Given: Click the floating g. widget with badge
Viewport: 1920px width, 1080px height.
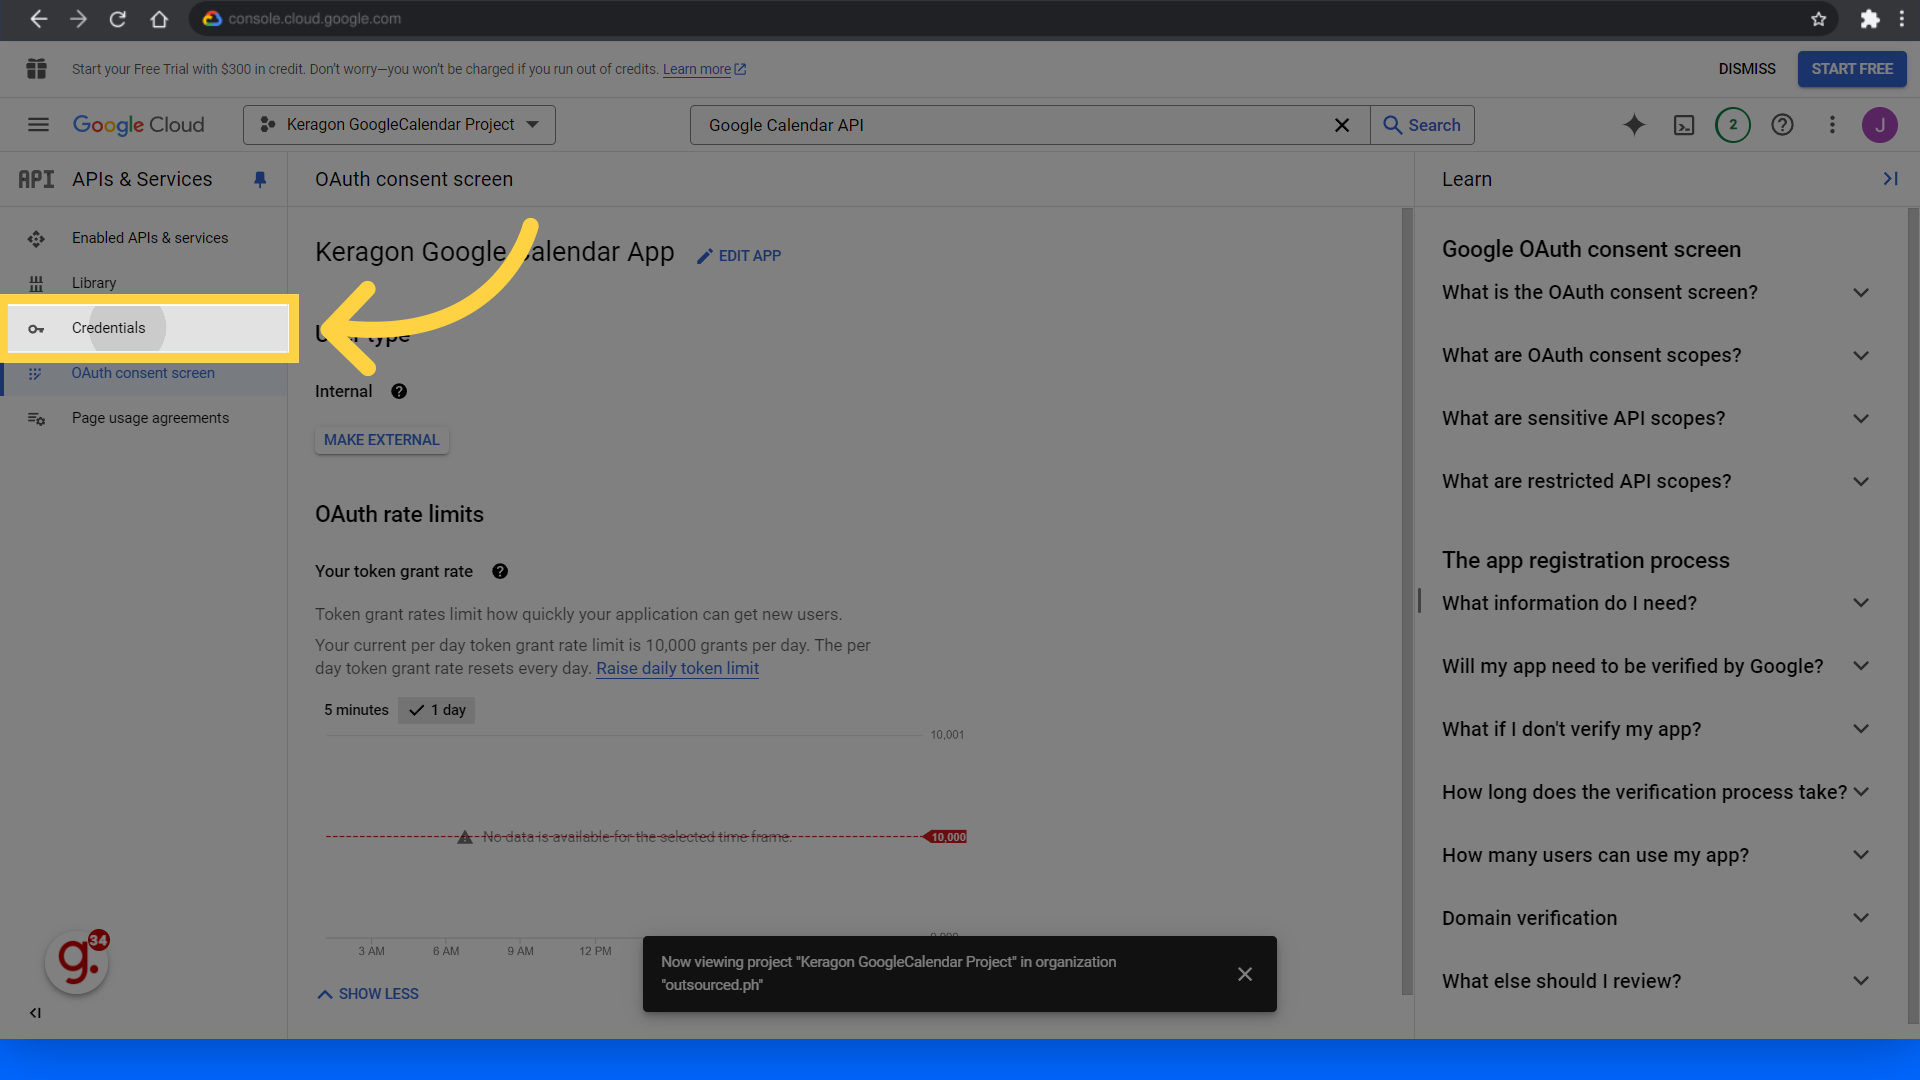Looking at the screenshot, I should point(77,962).
